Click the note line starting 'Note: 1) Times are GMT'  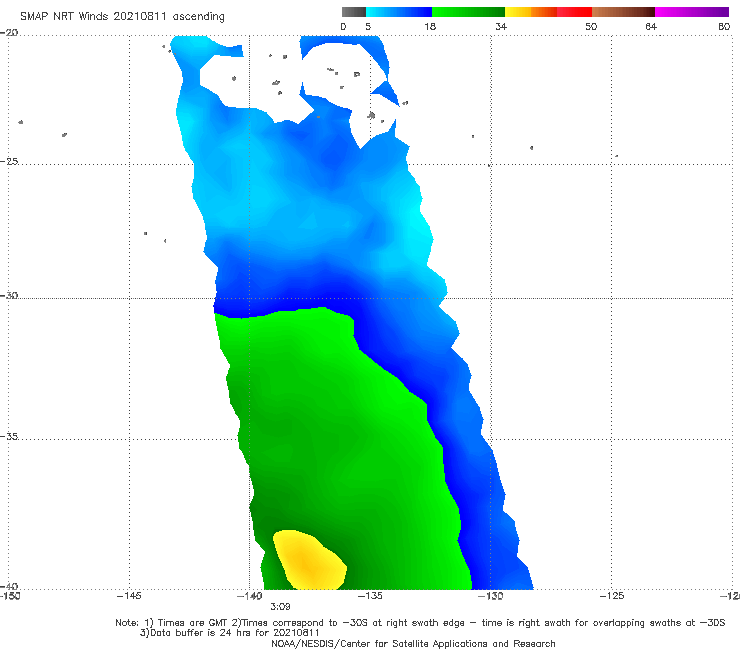[420, 623]
